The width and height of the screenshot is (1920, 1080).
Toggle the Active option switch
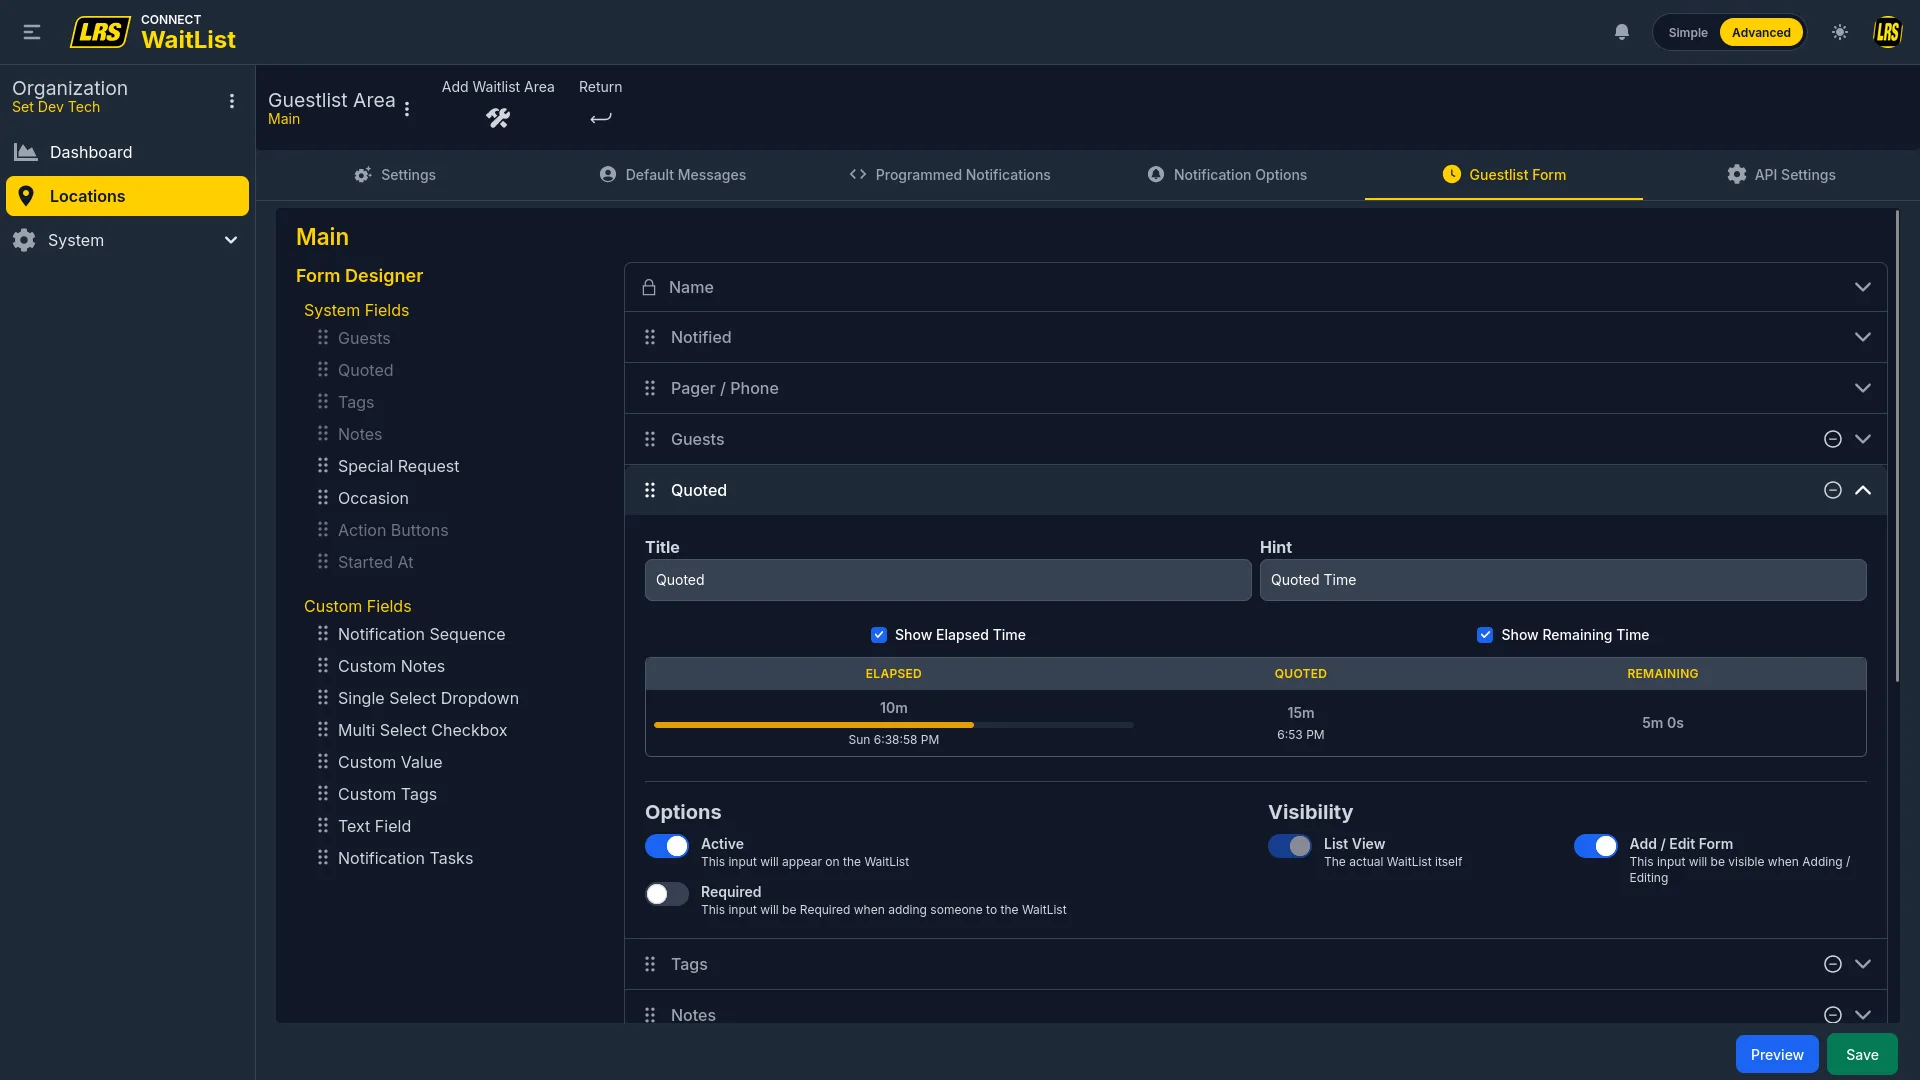pyautogui.click(x=667, y=846)
